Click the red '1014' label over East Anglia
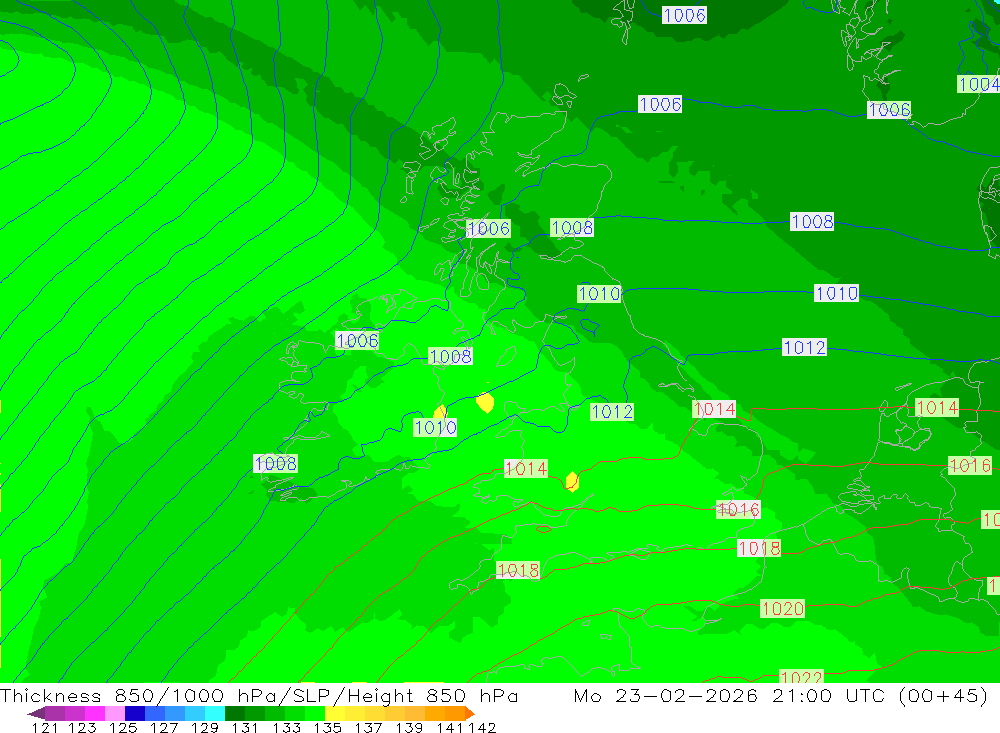 [714, 409]
